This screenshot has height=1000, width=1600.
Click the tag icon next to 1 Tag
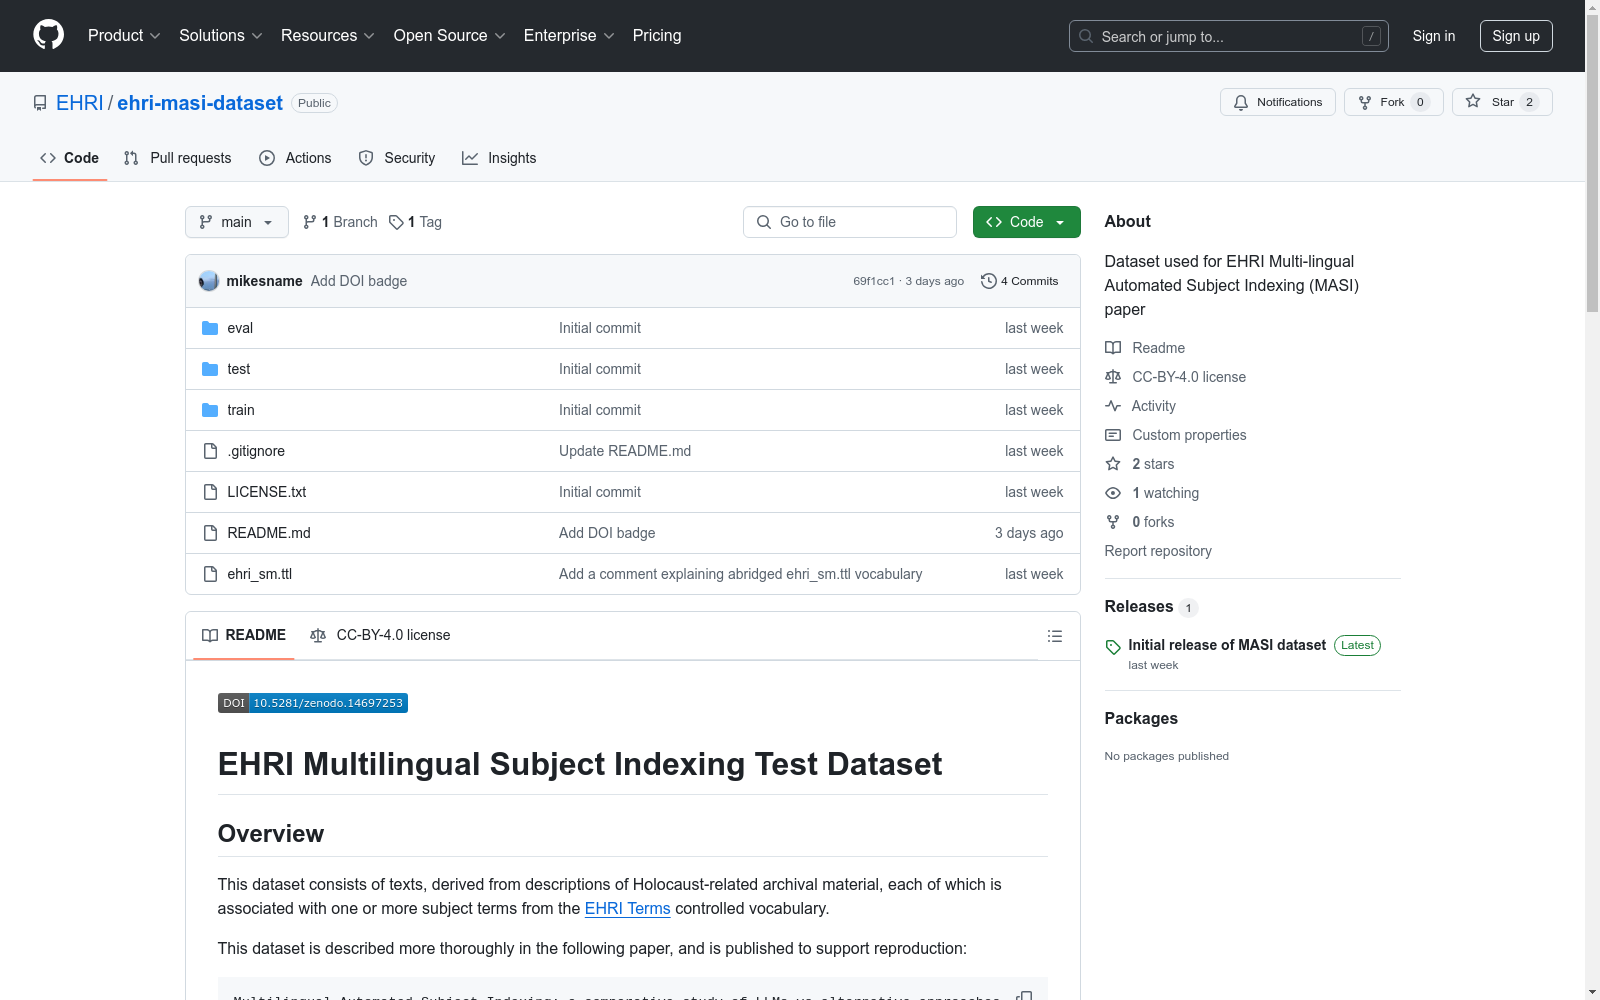pyautogui.click(x=396, y=222)
